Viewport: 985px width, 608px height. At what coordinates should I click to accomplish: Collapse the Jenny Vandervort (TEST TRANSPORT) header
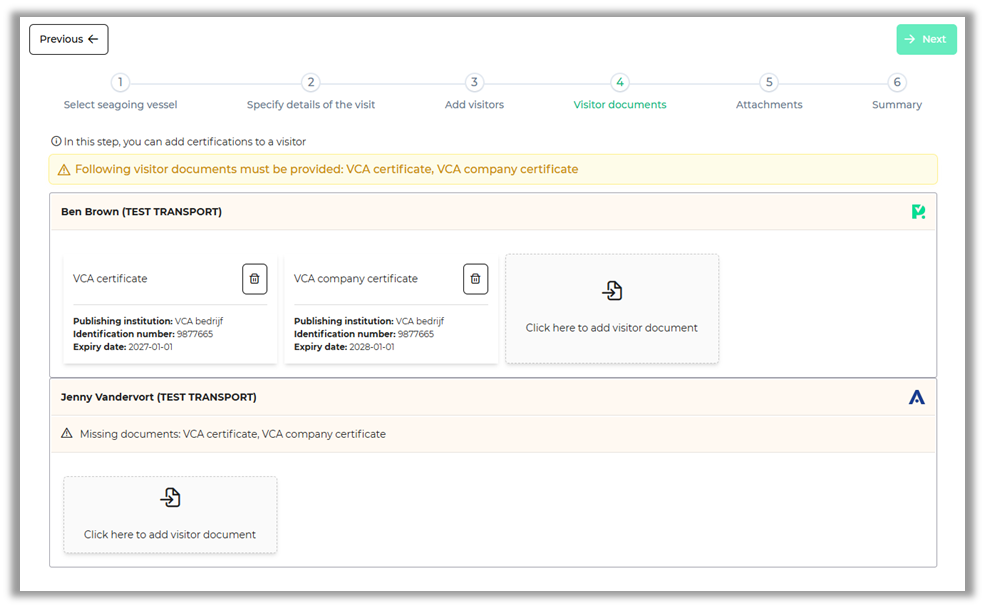(158, 397)
